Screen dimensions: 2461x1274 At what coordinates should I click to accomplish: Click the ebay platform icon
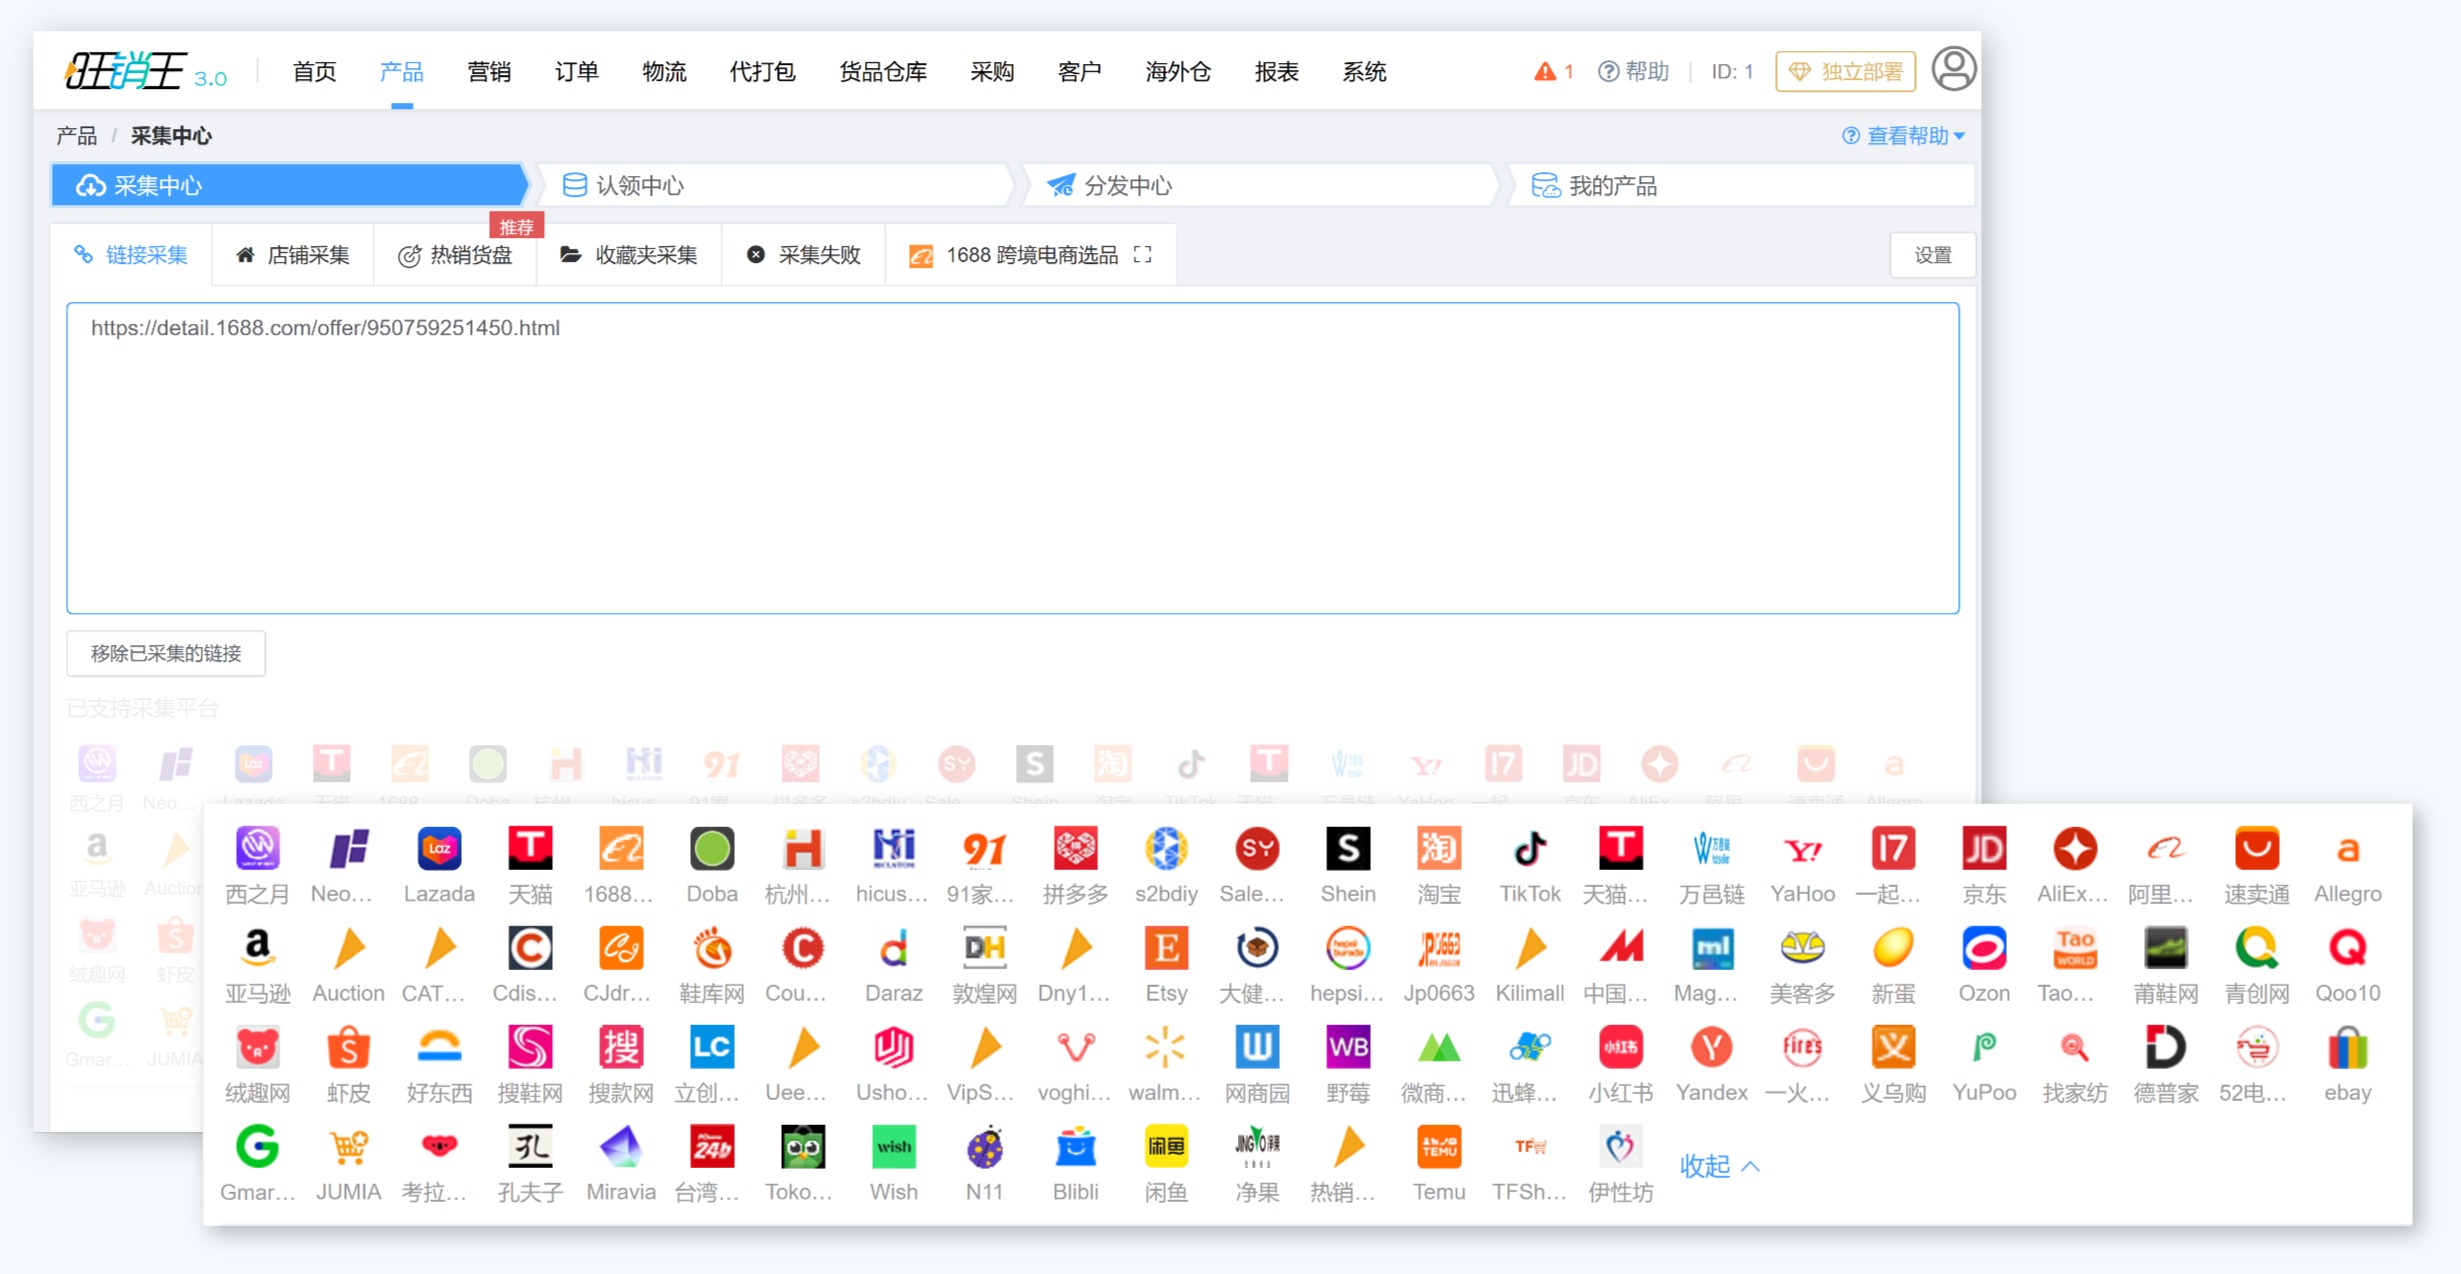[2347, 1048]
